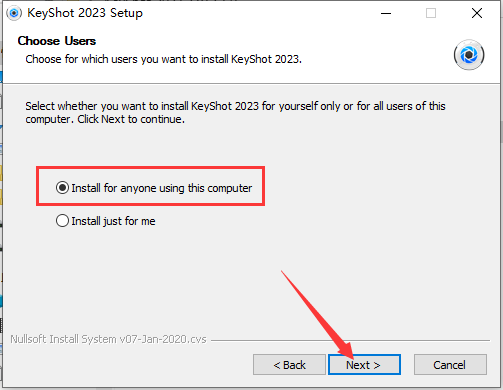Click the KeyShot icon in title bar

click(x=14, y=13)
